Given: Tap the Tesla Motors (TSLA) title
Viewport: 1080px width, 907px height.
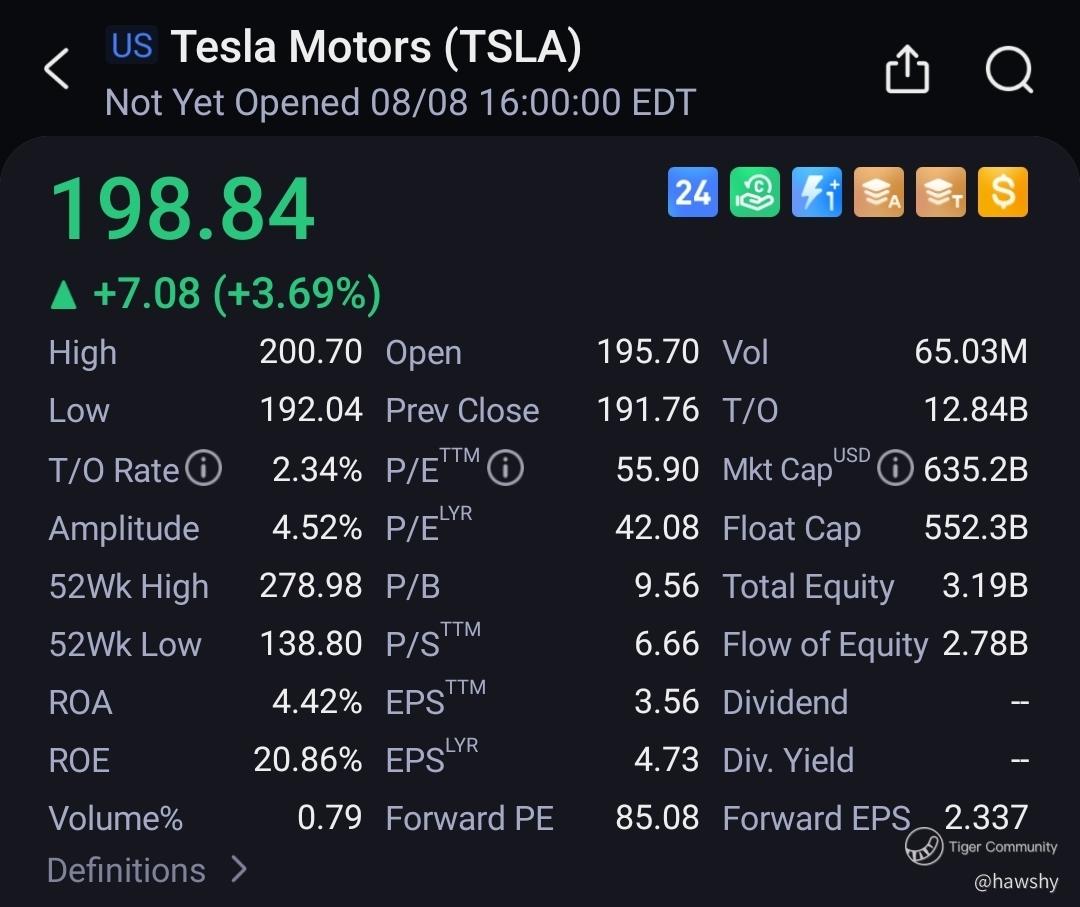Looking at the screenshot, I should [x=375, y=48].
